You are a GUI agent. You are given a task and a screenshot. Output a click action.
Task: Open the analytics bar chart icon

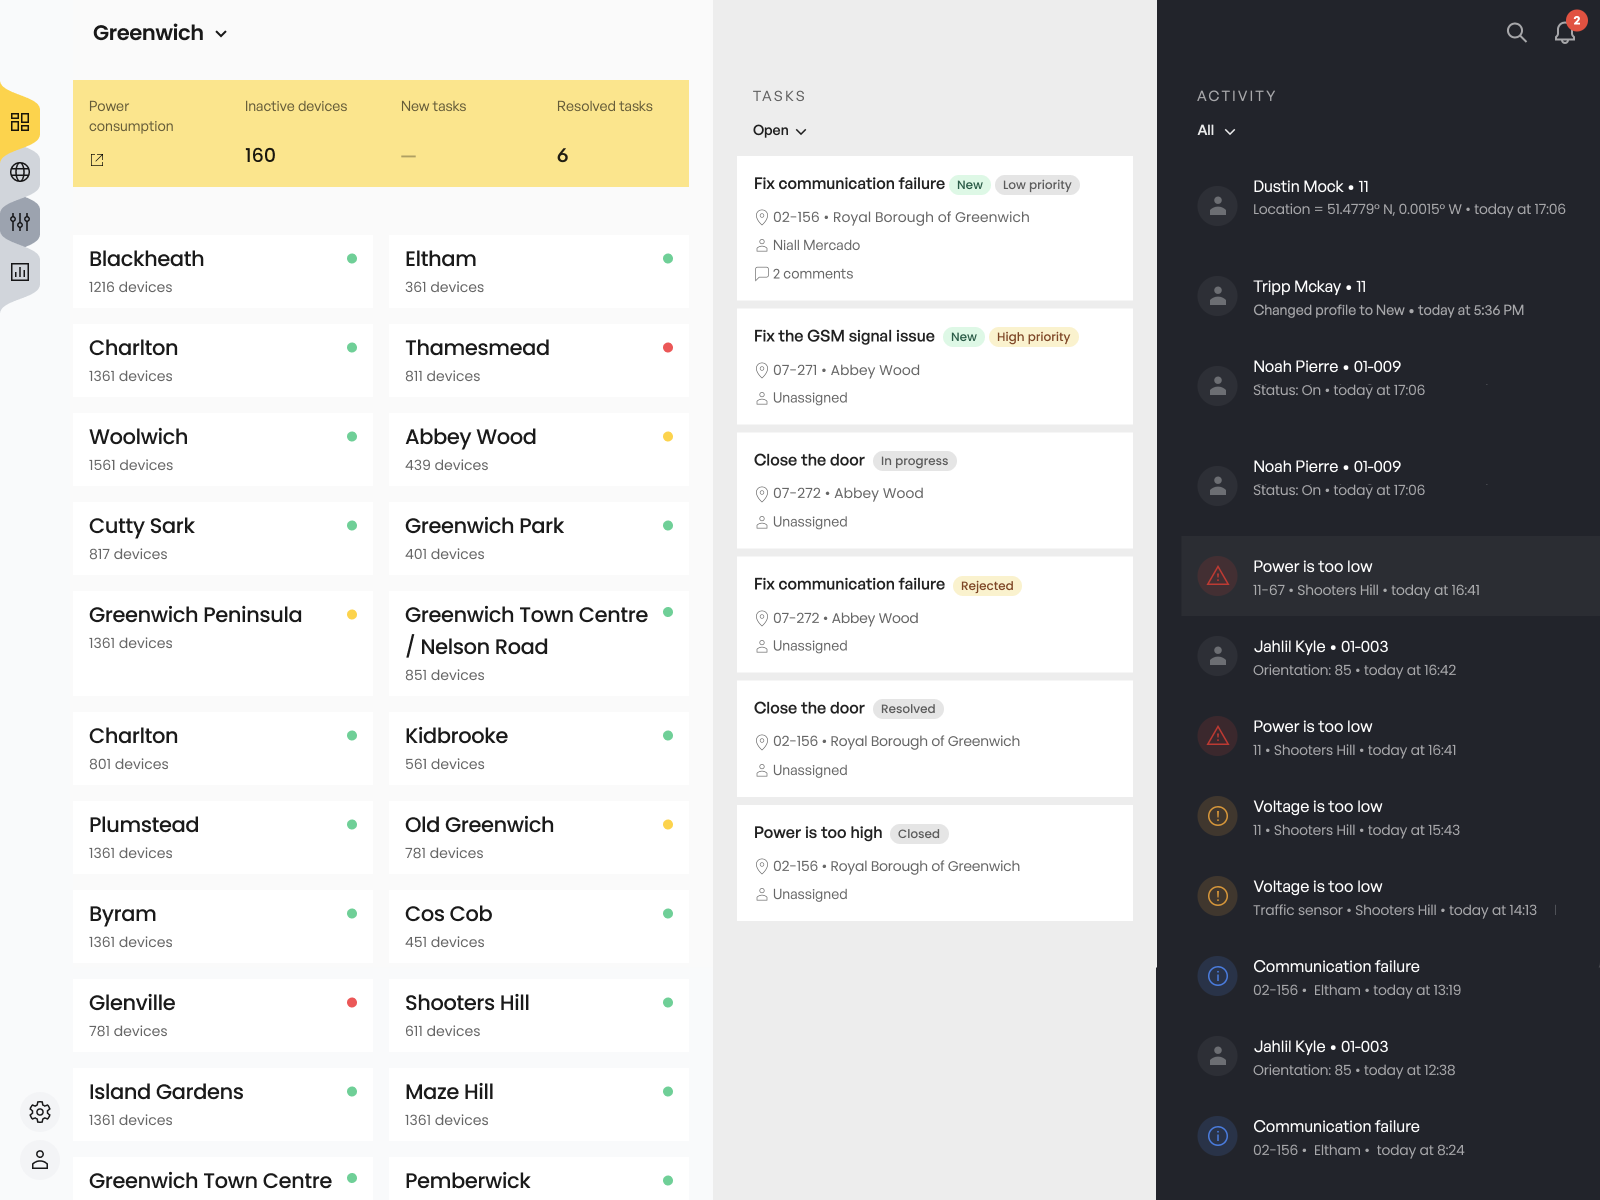20,271
